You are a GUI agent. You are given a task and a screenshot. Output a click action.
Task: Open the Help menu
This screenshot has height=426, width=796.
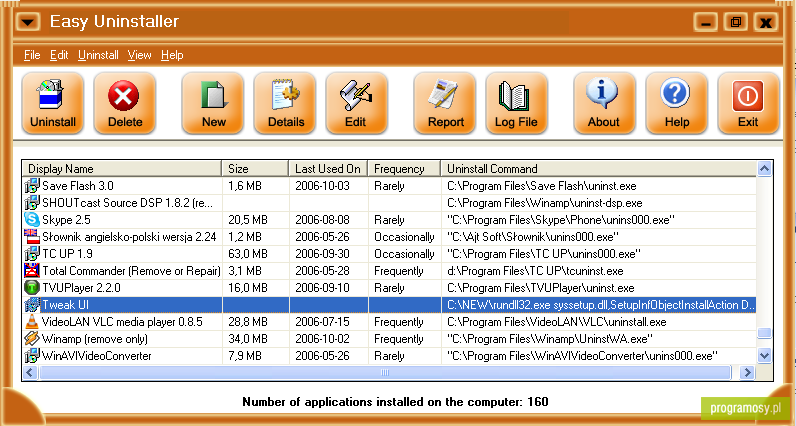click(x=172, y=55)
